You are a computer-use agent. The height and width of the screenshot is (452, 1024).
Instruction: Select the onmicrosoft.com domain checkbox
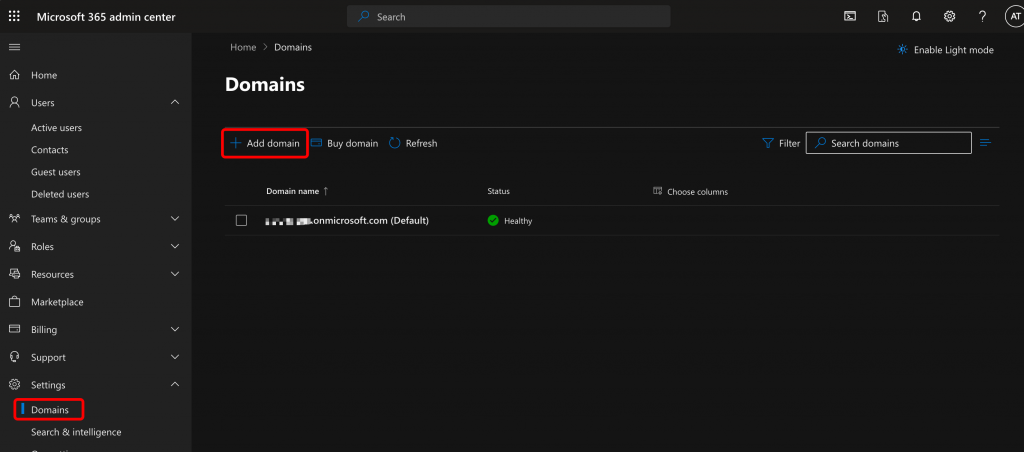point(241,220)
